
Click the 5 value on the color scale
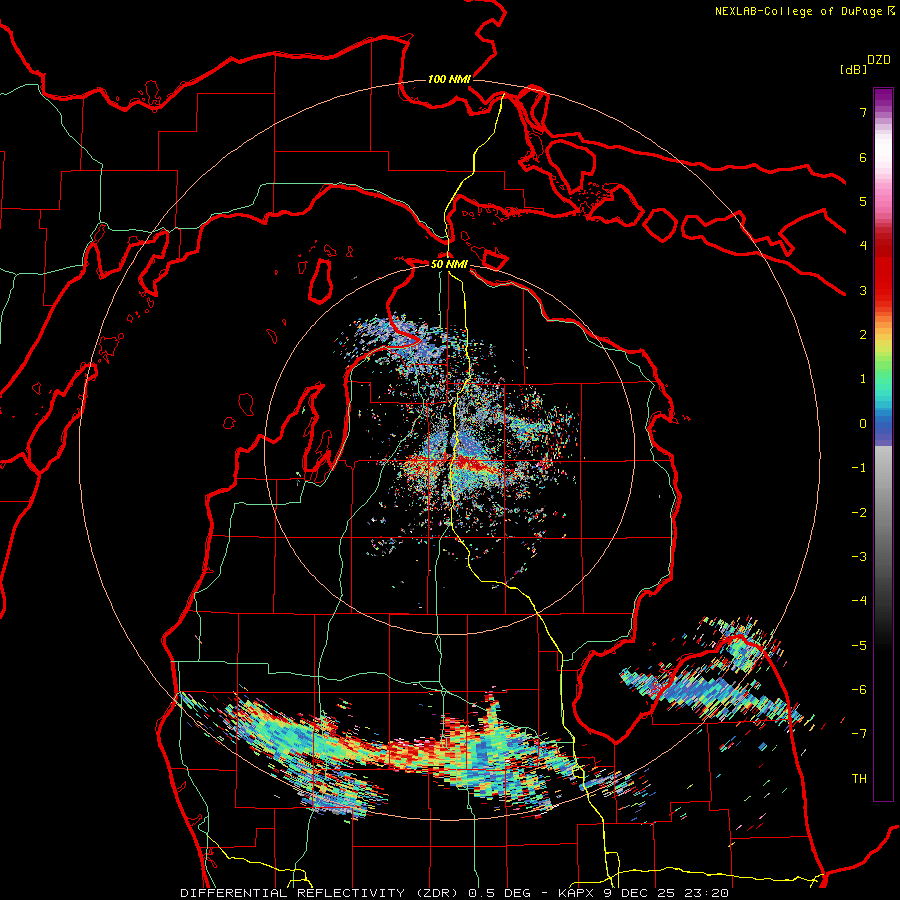tap(863, 201)
